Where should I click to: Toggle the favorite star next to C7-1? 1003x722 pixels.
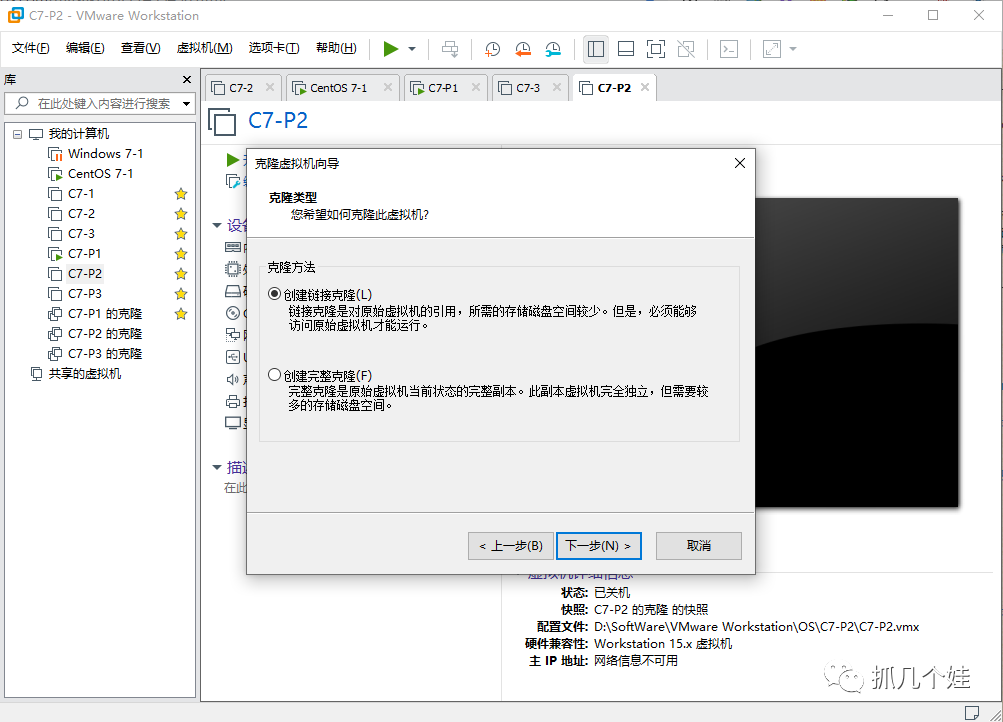[181, 194]
